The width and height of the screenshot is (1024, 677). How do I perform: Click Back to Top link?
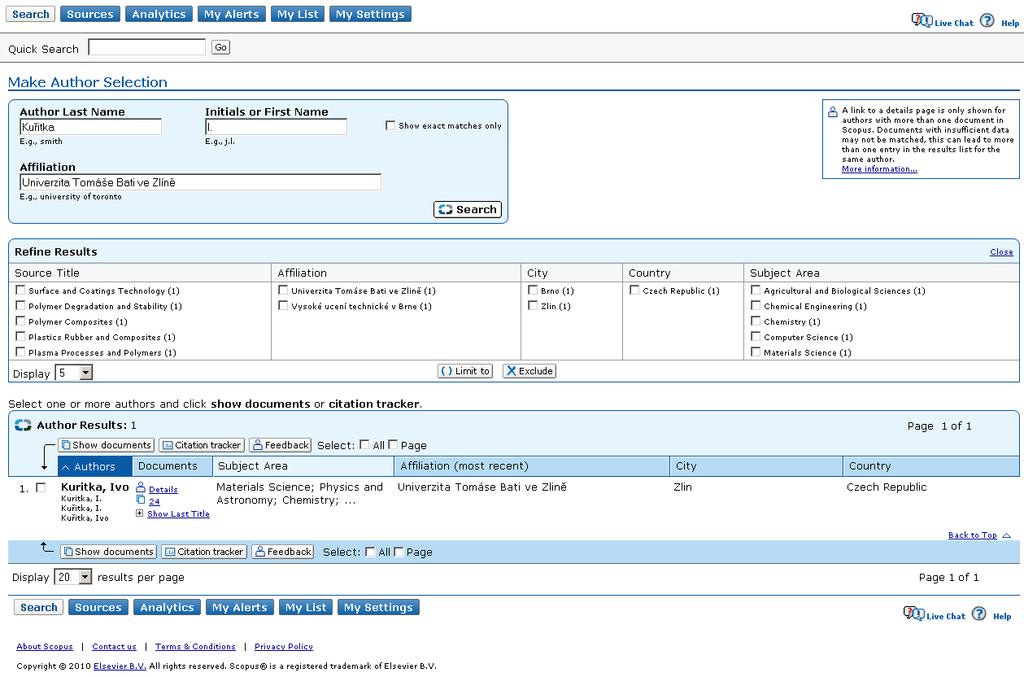tap(972, 535)
